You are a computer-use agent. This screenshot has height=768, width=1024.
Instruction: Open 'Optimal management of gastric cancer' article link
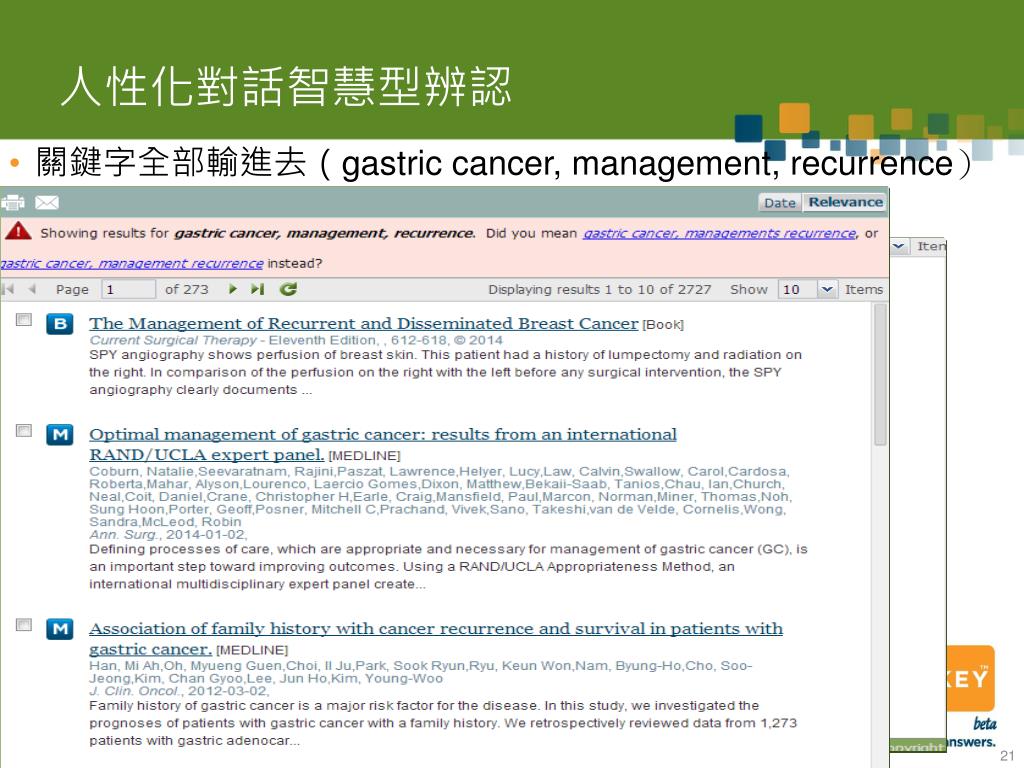pos(383,444)
